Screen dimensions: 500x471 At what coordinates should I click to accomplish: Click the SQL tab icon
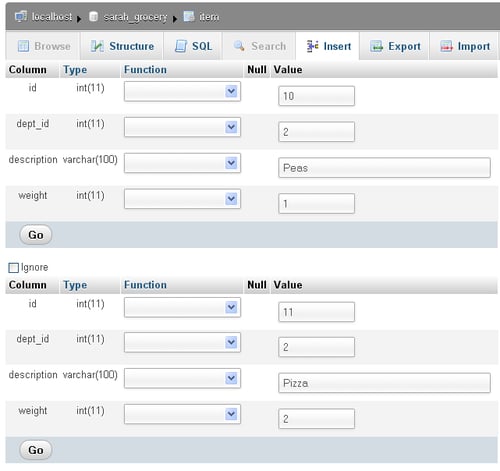181,46
